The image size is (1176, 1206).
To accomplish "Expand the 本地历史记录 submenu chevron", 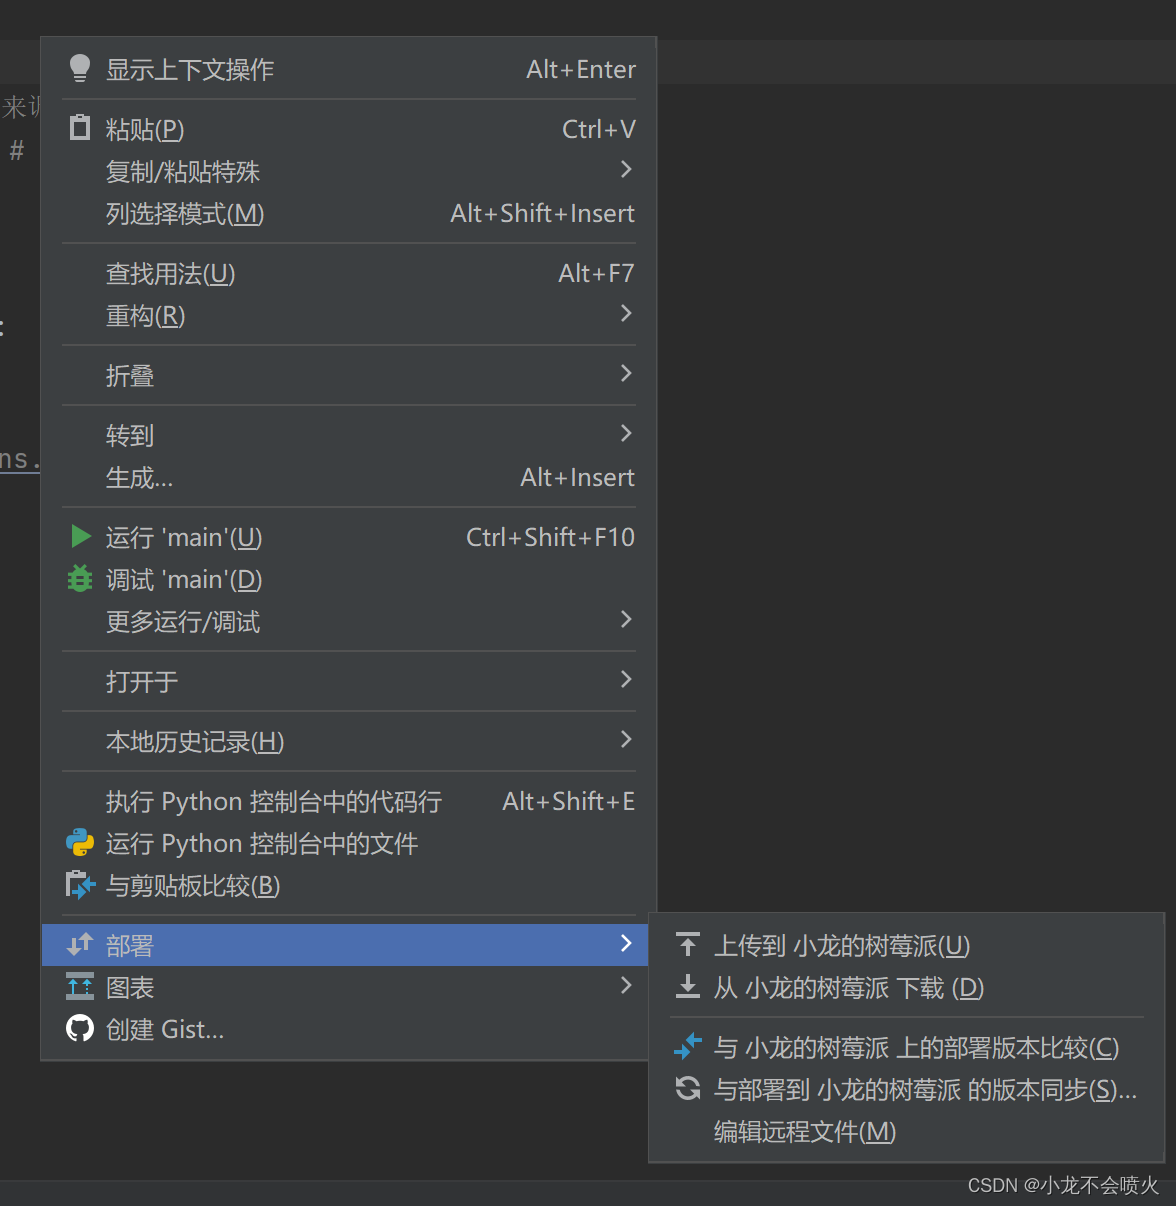I will pyautogui.click(x=626, y=740).
